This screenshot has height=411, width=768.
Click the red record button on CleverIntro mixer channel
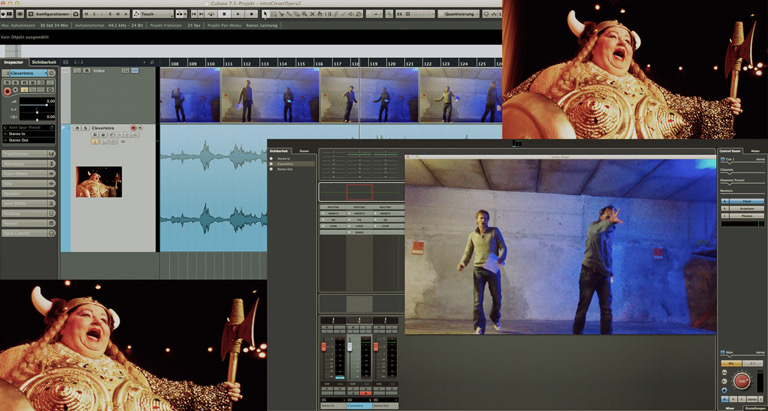pos(366,393)
